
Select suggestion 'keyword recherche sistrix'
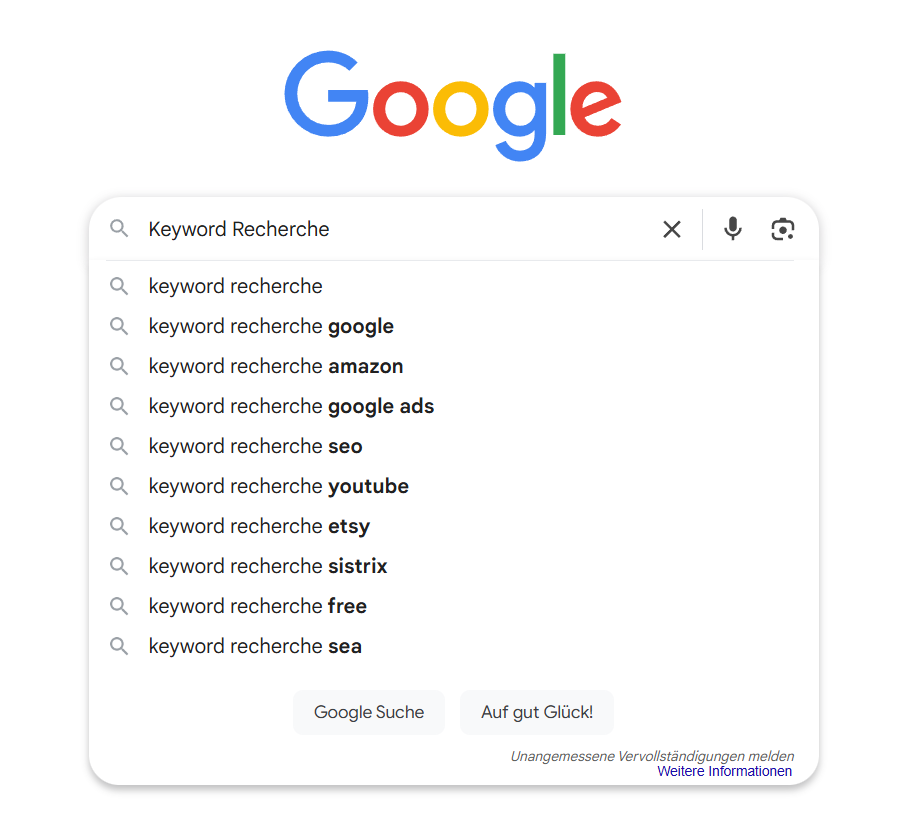tap(267, 566)
